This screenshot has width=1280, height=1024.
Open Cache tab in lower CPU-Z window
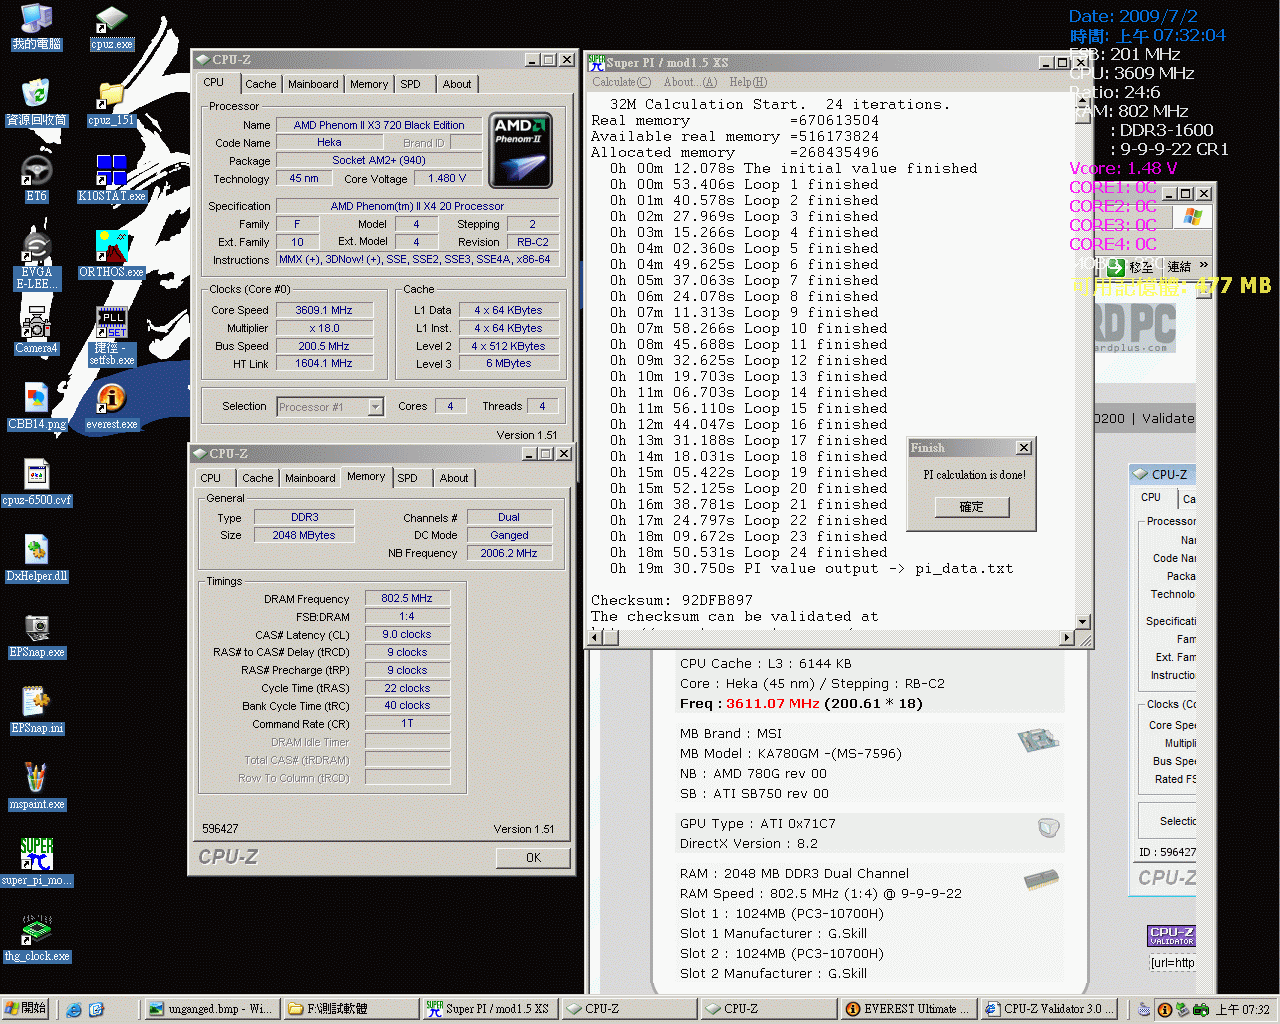[x=257, y=479]
